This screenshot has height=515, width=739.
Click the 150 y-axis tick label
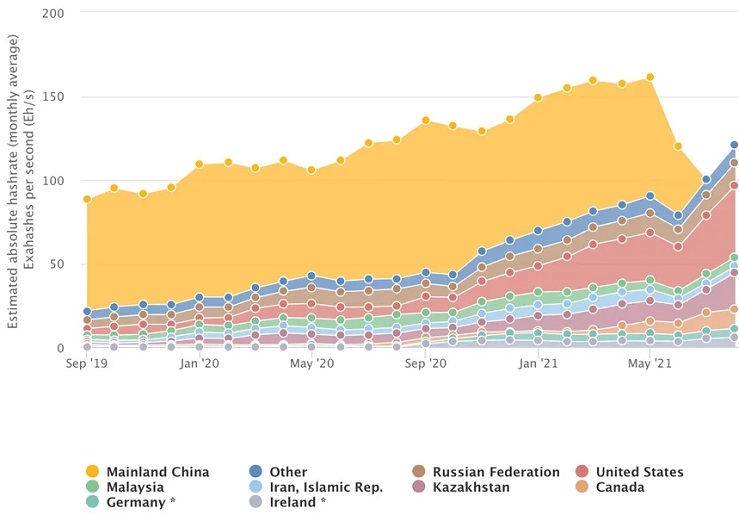tap(53, 97)
